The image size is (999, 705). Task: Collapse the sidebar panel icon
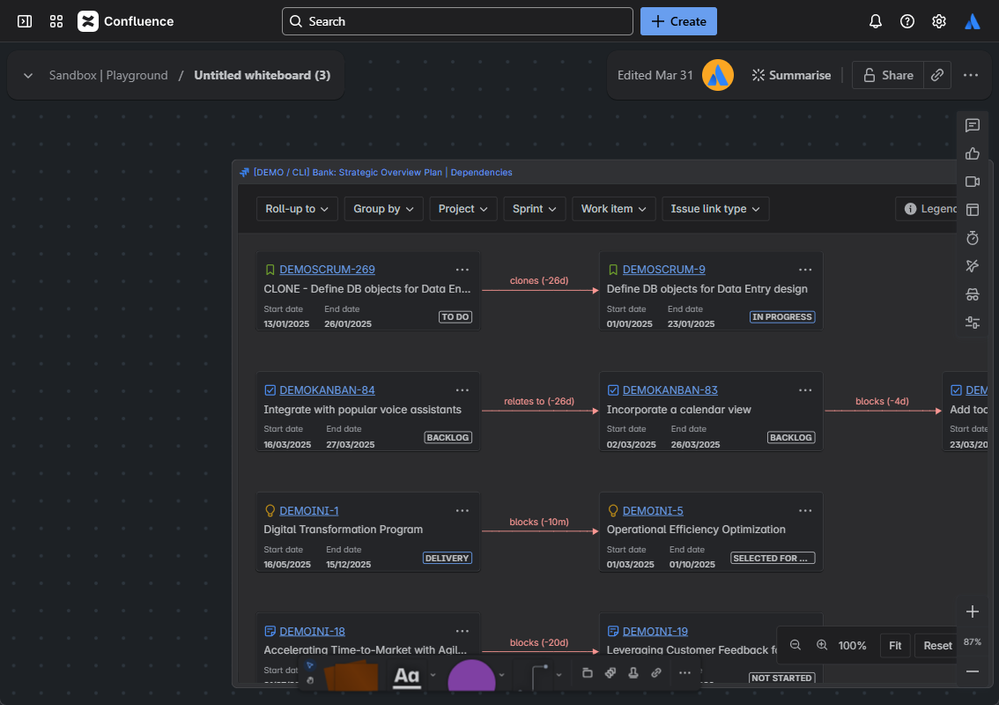pos(24,22)
